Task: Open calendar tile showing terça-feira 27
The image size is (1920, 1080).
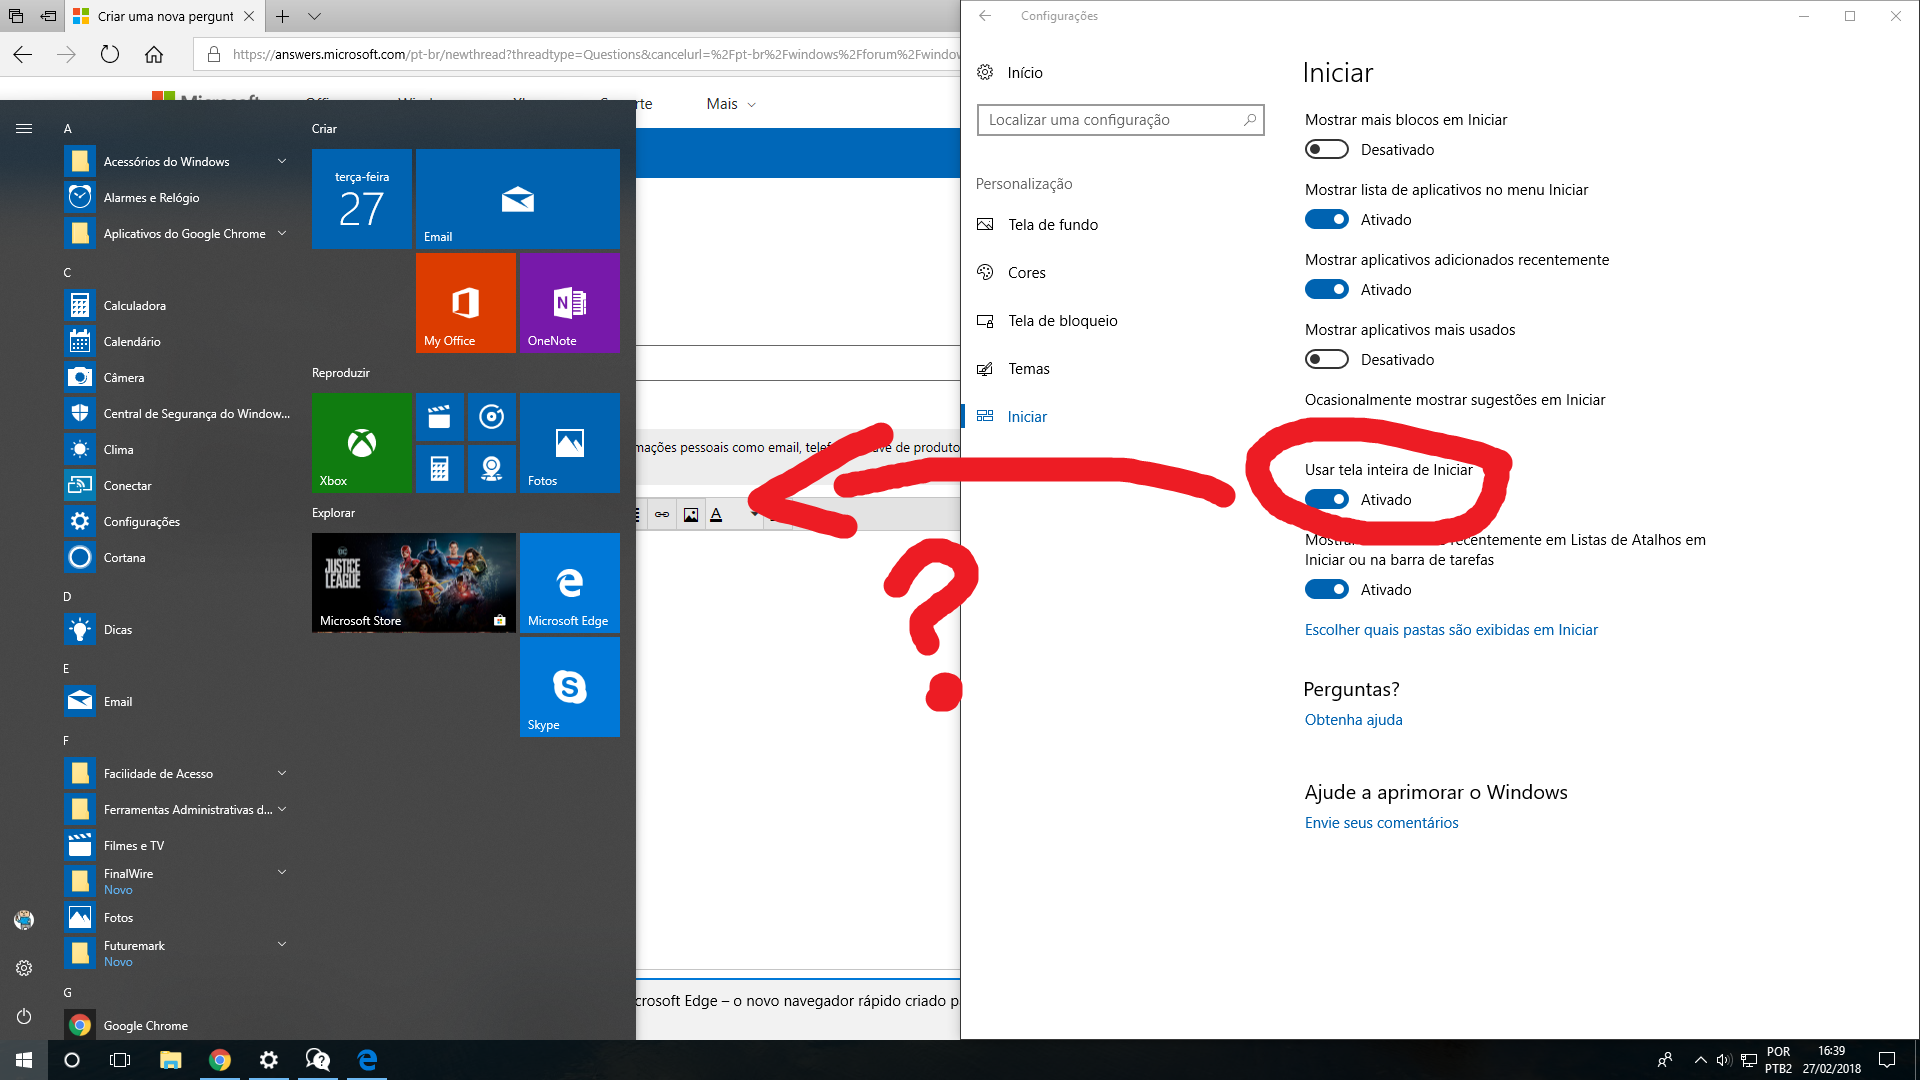Action: pos(361,198)
